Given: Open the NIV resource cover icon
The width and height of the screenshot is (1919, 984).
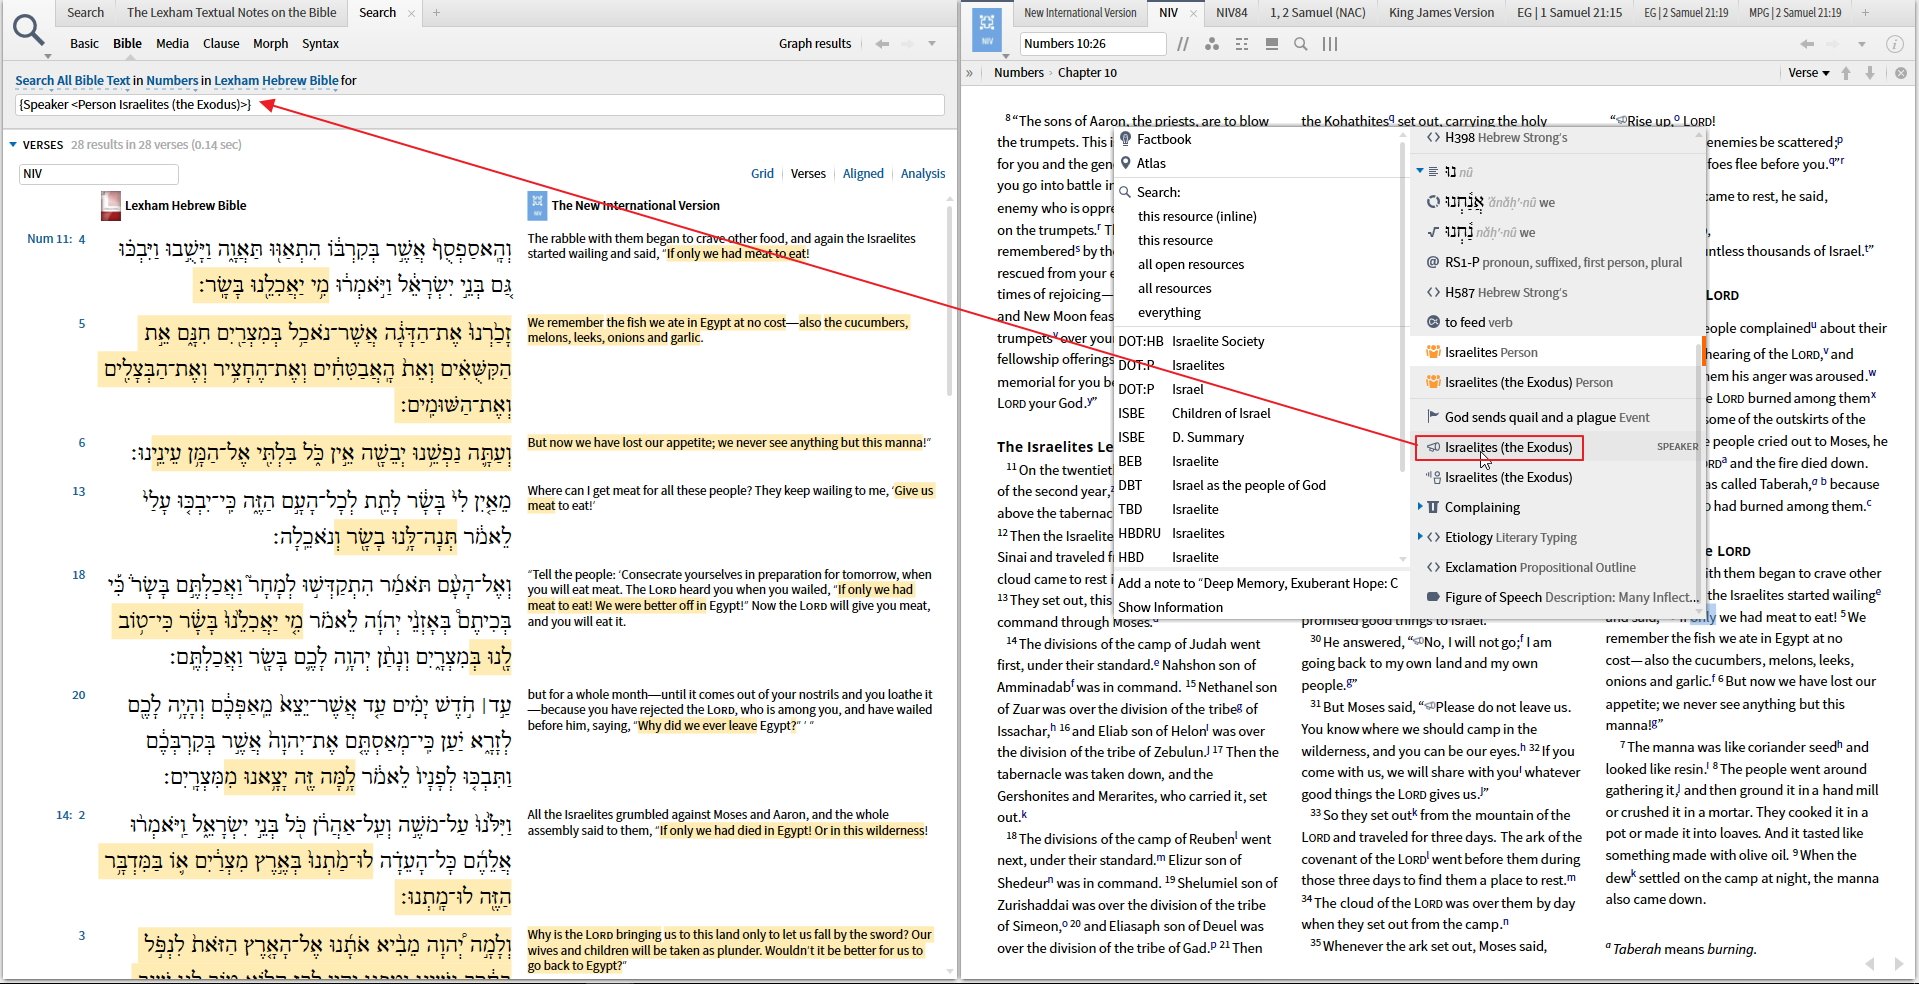Looking at the screenshot, I should (987, 29).
